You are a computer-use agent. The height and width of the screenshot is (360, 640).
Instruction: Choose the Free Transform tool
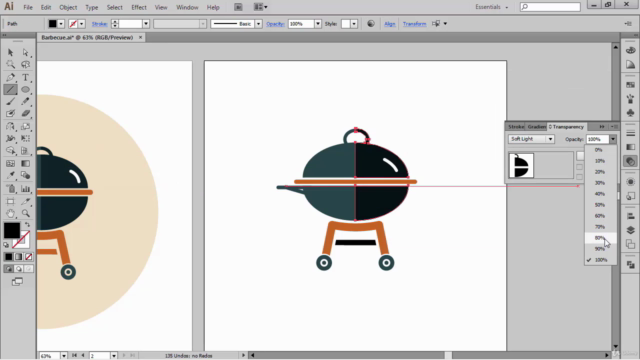(26, 138)
